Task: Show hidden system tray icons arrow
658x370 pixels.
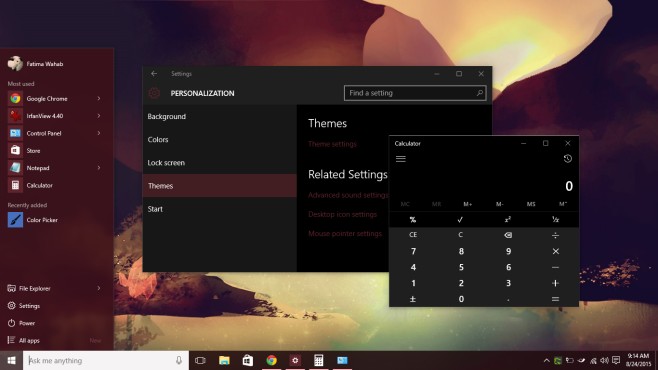Action: click(x=546, y=360)
